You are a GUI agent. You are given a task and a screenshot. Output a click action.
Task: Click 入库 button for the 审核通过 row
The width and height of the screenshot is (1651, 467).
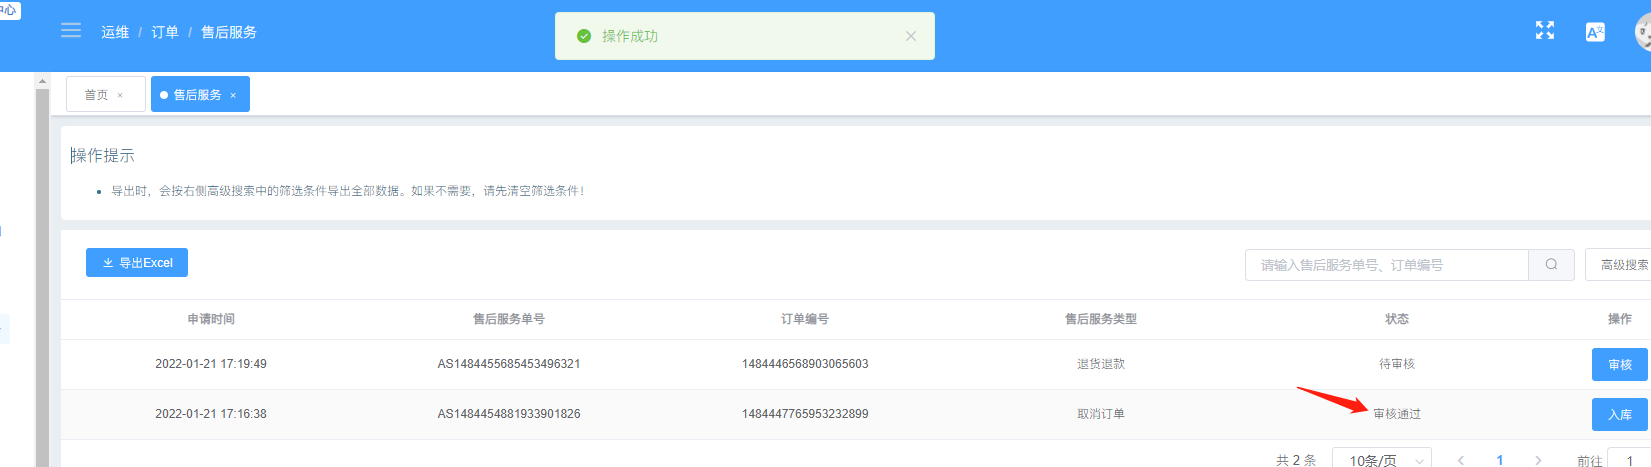[1619, 415]
